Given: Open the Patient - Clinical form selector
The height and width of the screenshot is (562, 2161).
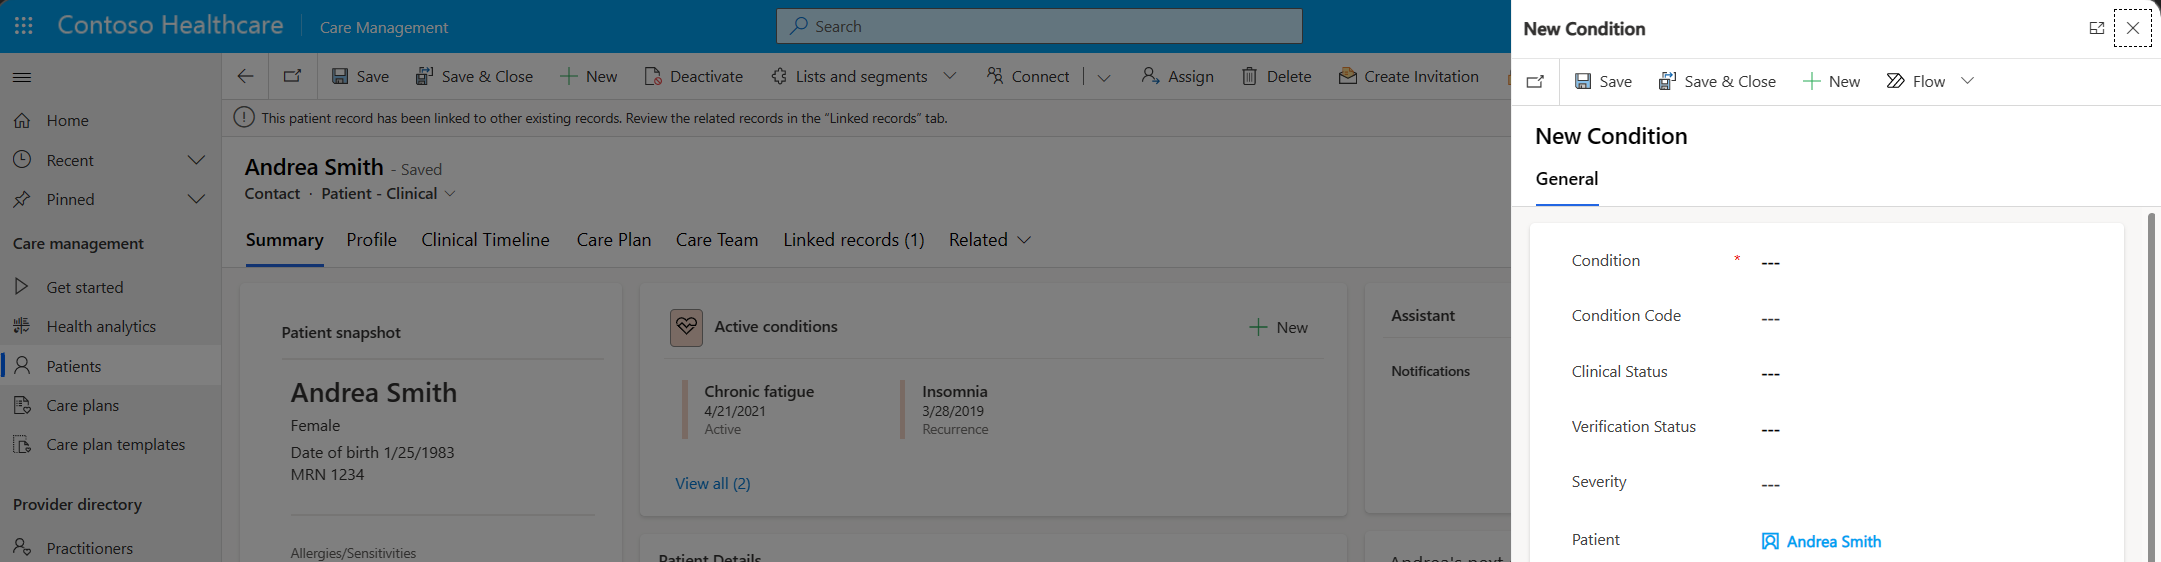Looking at the screenshot, I should tap(389, 193).
